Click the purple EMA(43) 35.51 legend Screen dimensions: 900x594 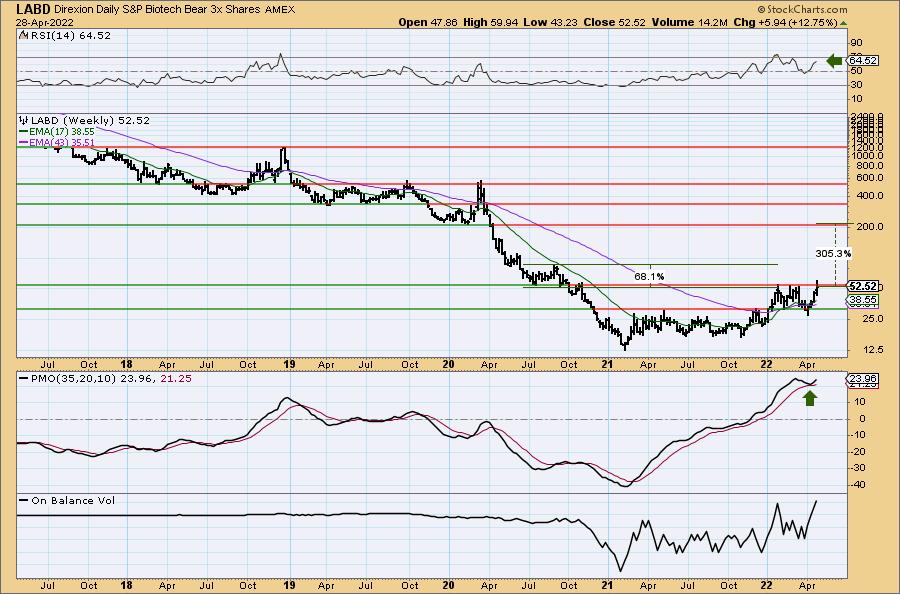click(x=57, y=142)
